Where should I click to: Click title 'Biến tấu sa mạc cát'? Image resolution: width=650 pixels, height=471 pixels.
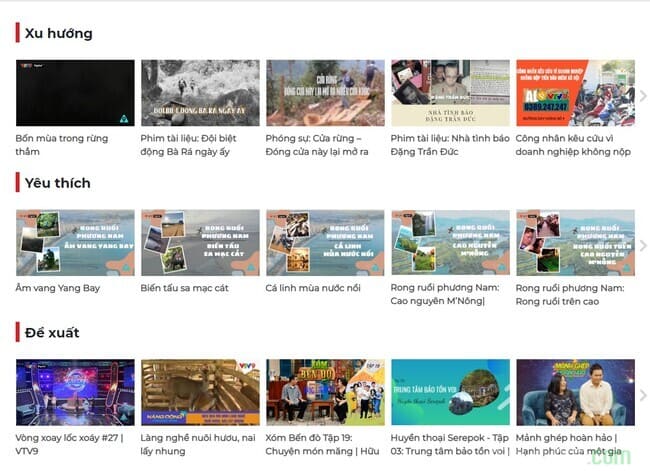point(184,288)
